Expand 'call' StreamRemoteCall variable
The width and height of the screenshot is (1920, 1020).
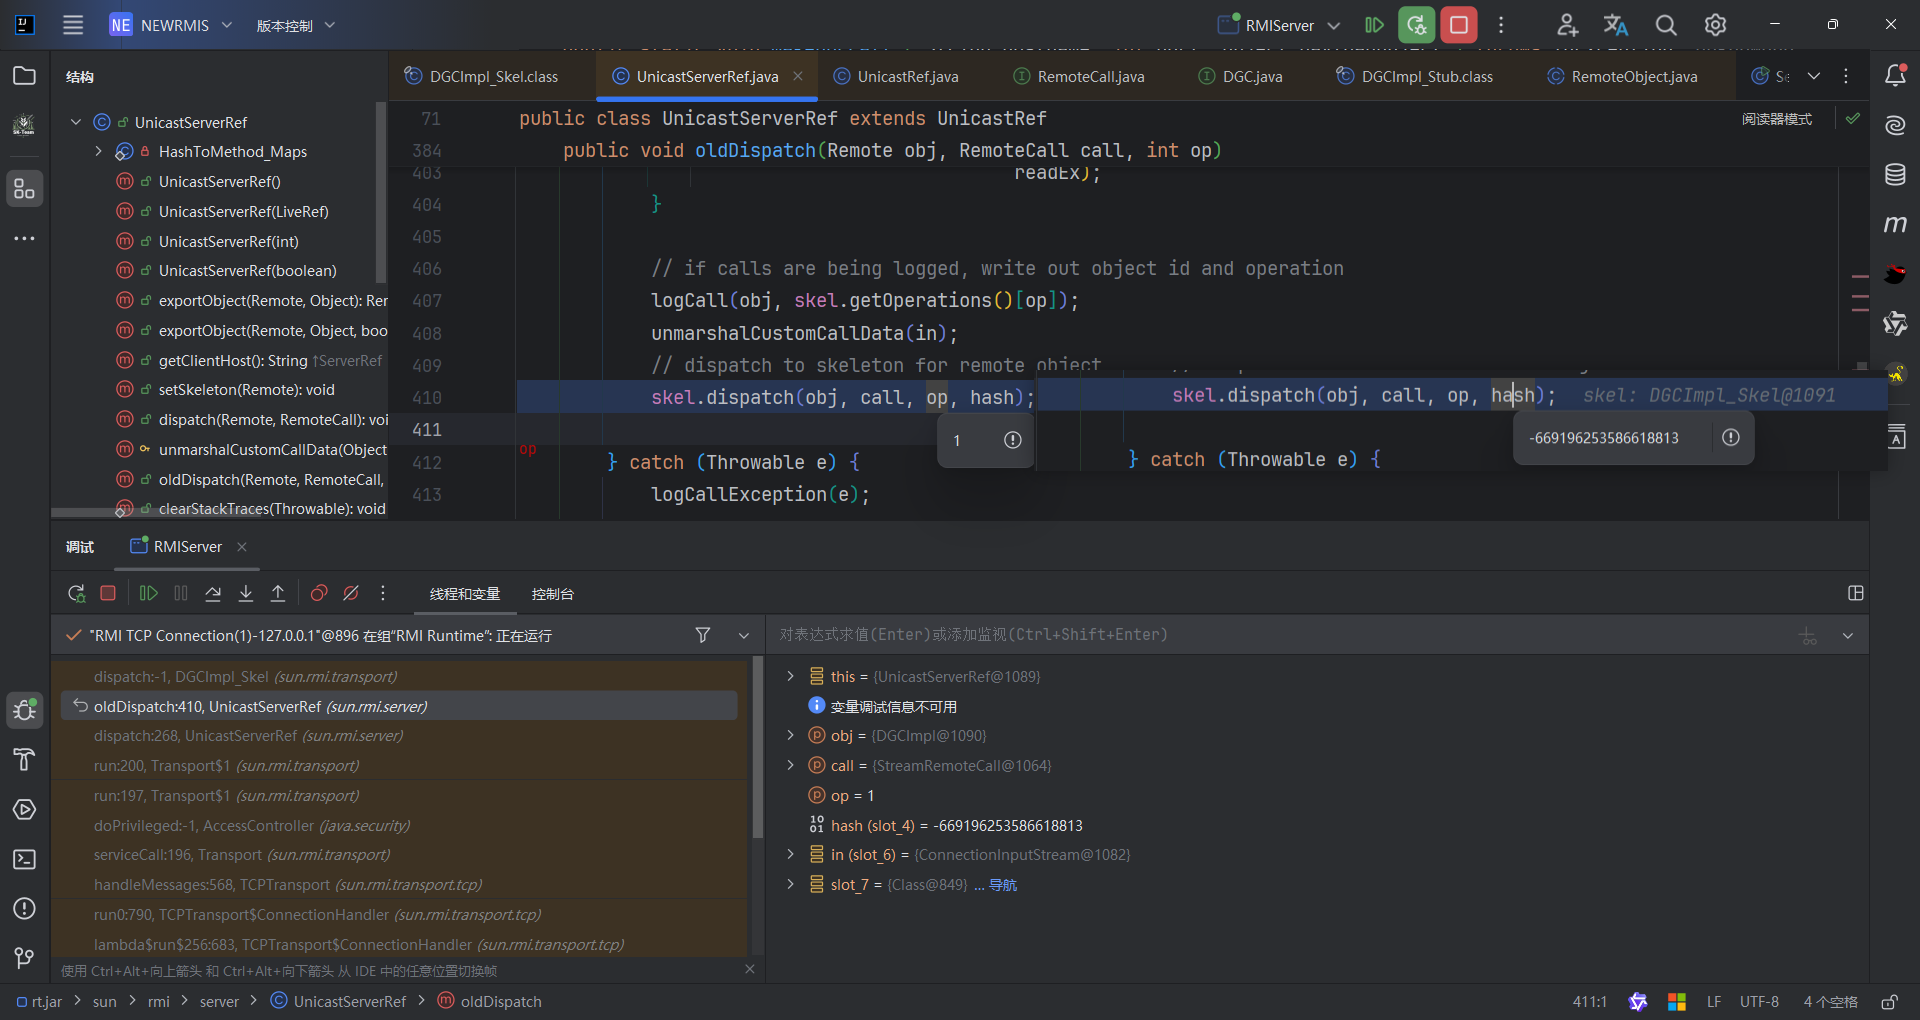click(790, 765)
